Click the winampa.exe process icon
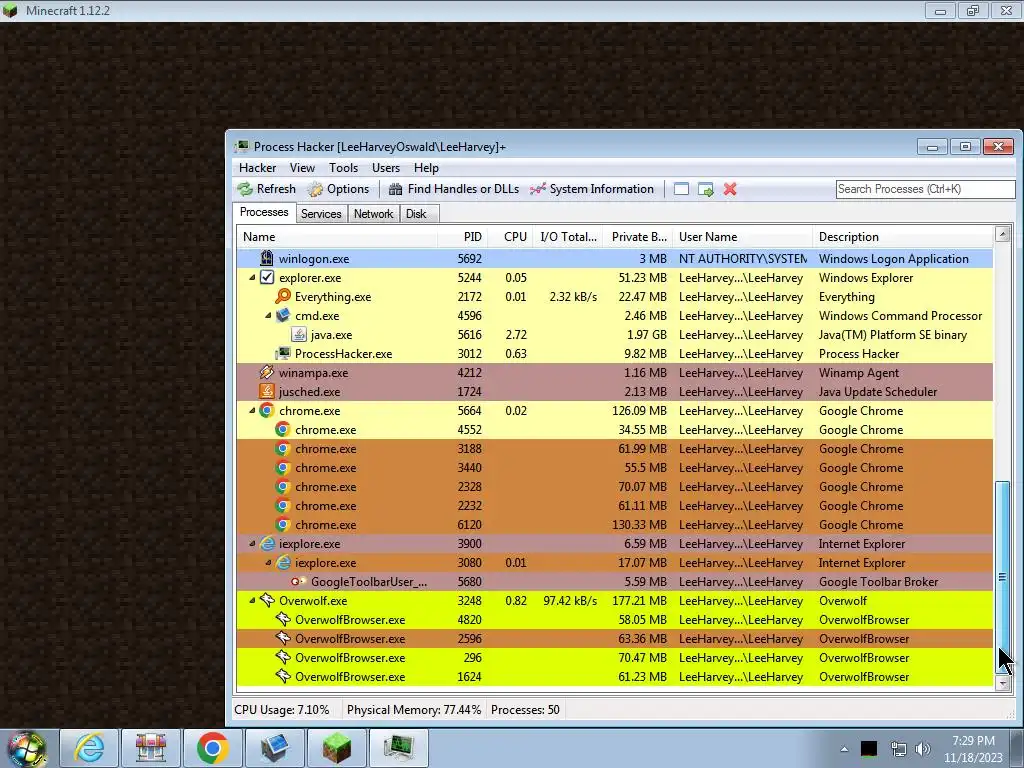1024x768 pixels. (266, 372)
